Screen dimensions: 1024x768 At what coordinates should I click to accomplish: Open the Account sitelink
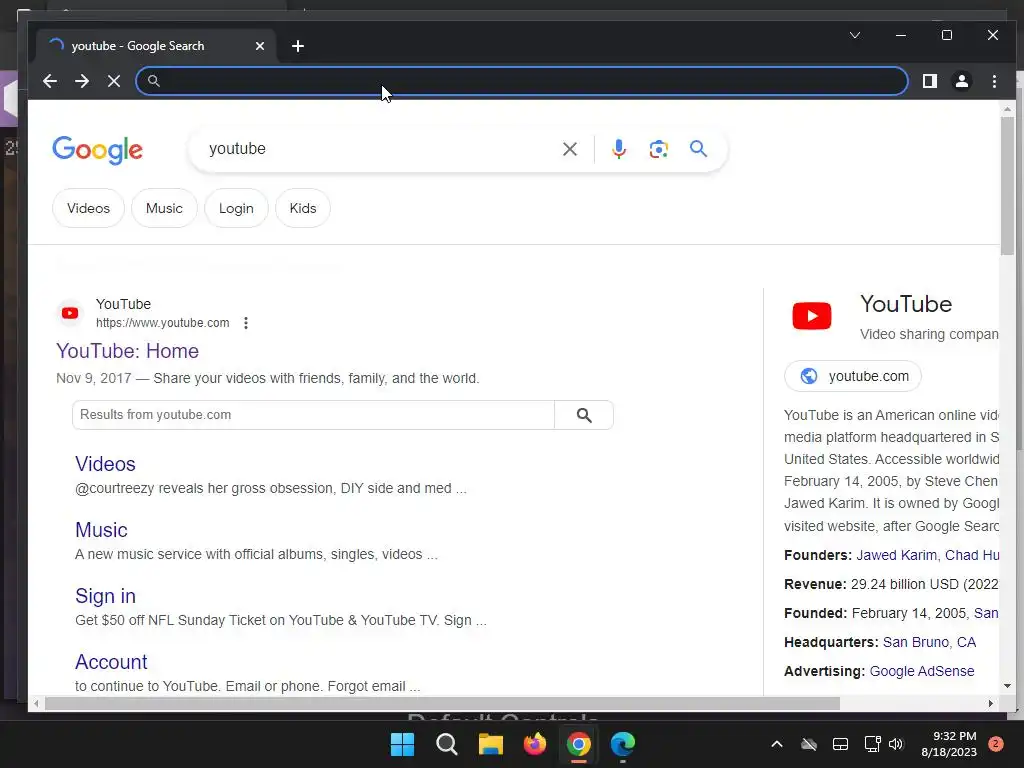click(x=111, y=662)
